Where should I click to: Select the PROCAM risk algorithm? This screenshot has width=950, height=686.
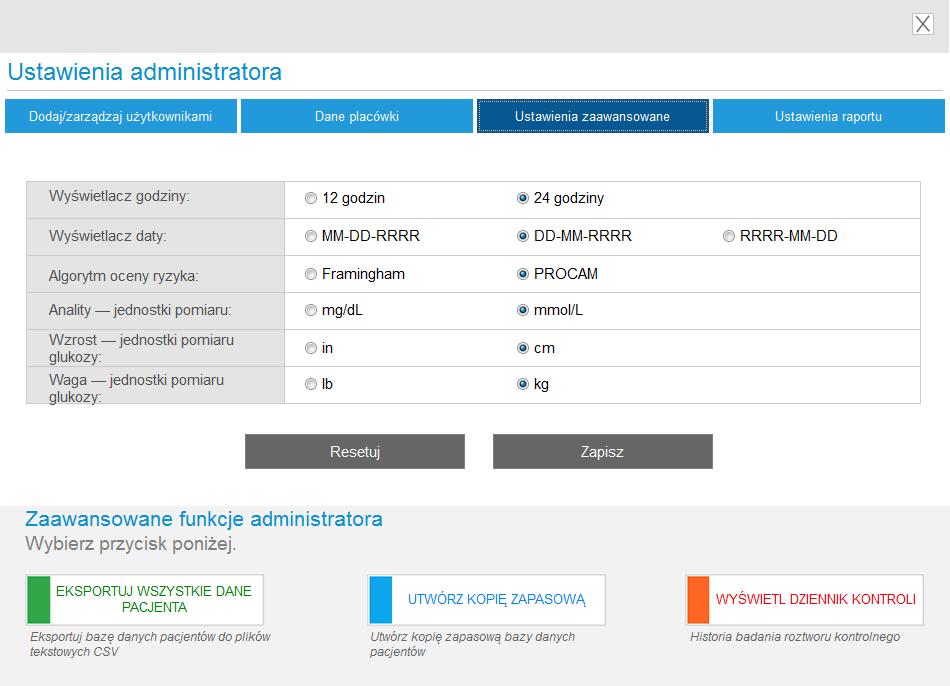pos(523,275)
